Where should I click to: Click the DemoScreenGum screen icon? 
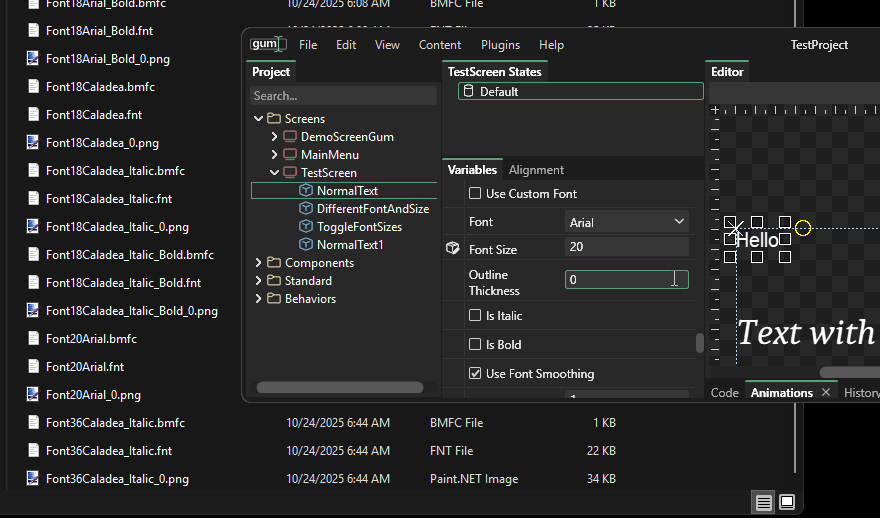(290, 137)
